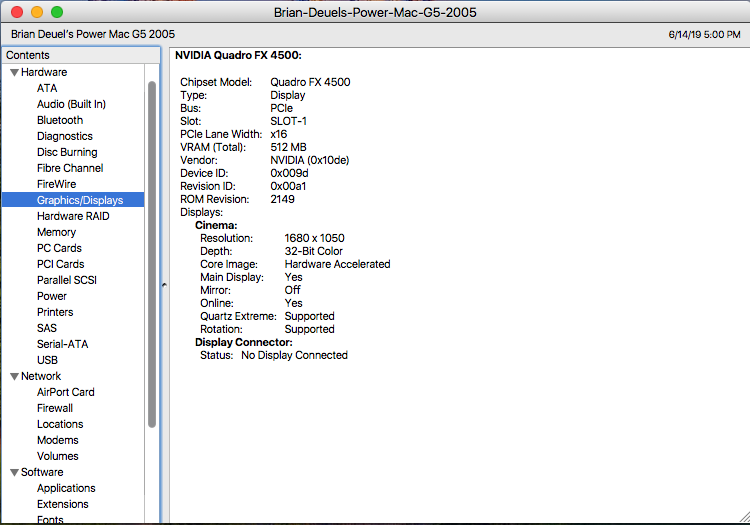Open Hardware RAID entry
Image resolution: width=750 pixels, height=525 pixels.
pyautogui.click(x=73, y=216)
